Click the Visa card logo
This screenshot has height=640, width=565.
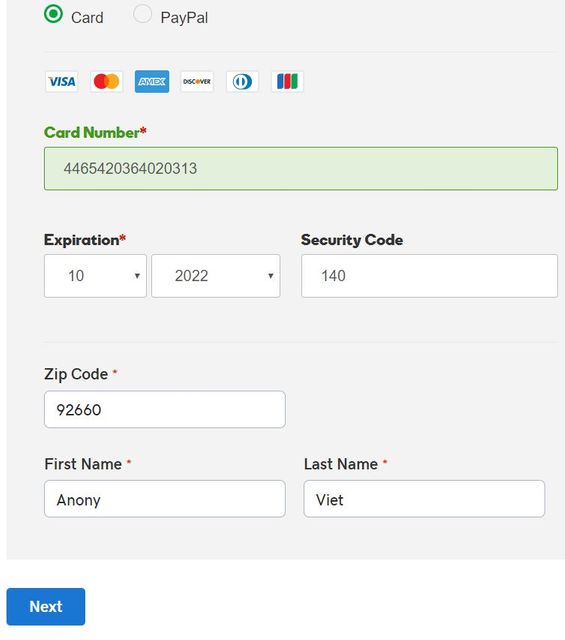click(x=62, y=82)
